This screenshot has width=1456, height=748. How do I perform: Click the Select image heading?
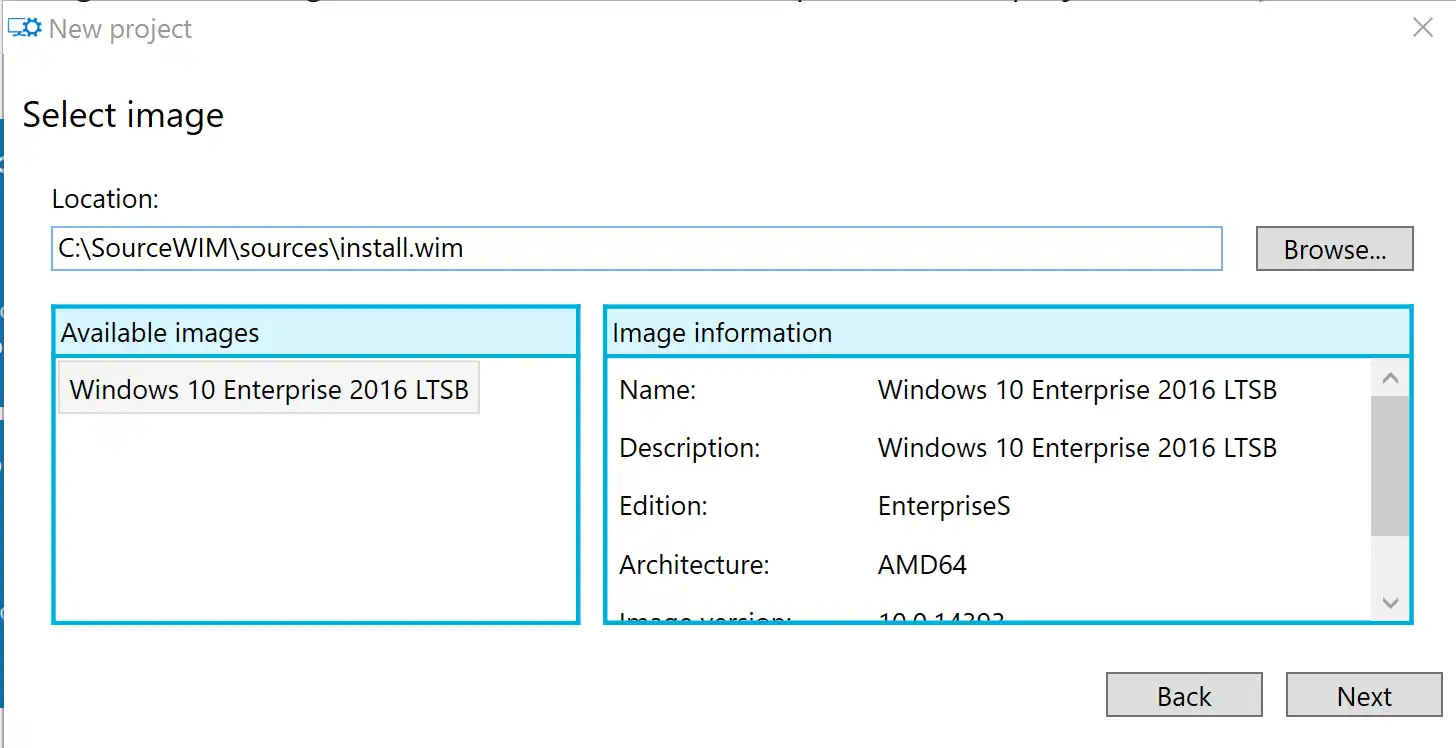coord(123,115)
